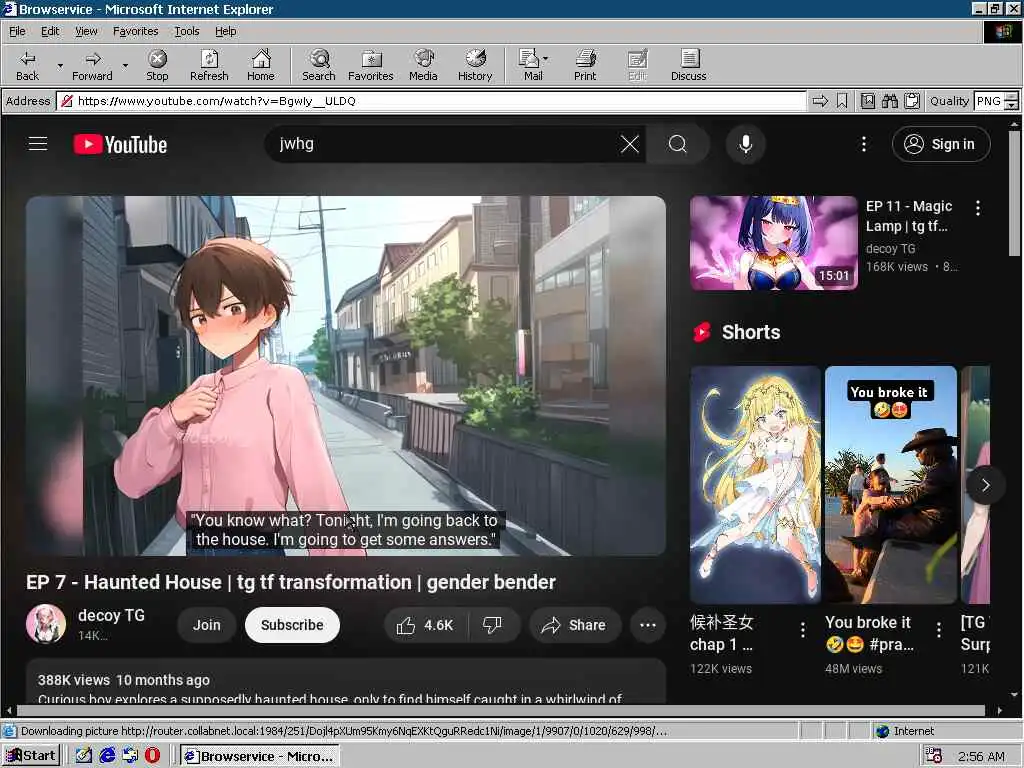Image resolution: width=1024 pixels, height=768 pixels.
Task: Open the Forward history dropdown arrow
Action: (x=125, y=65)
